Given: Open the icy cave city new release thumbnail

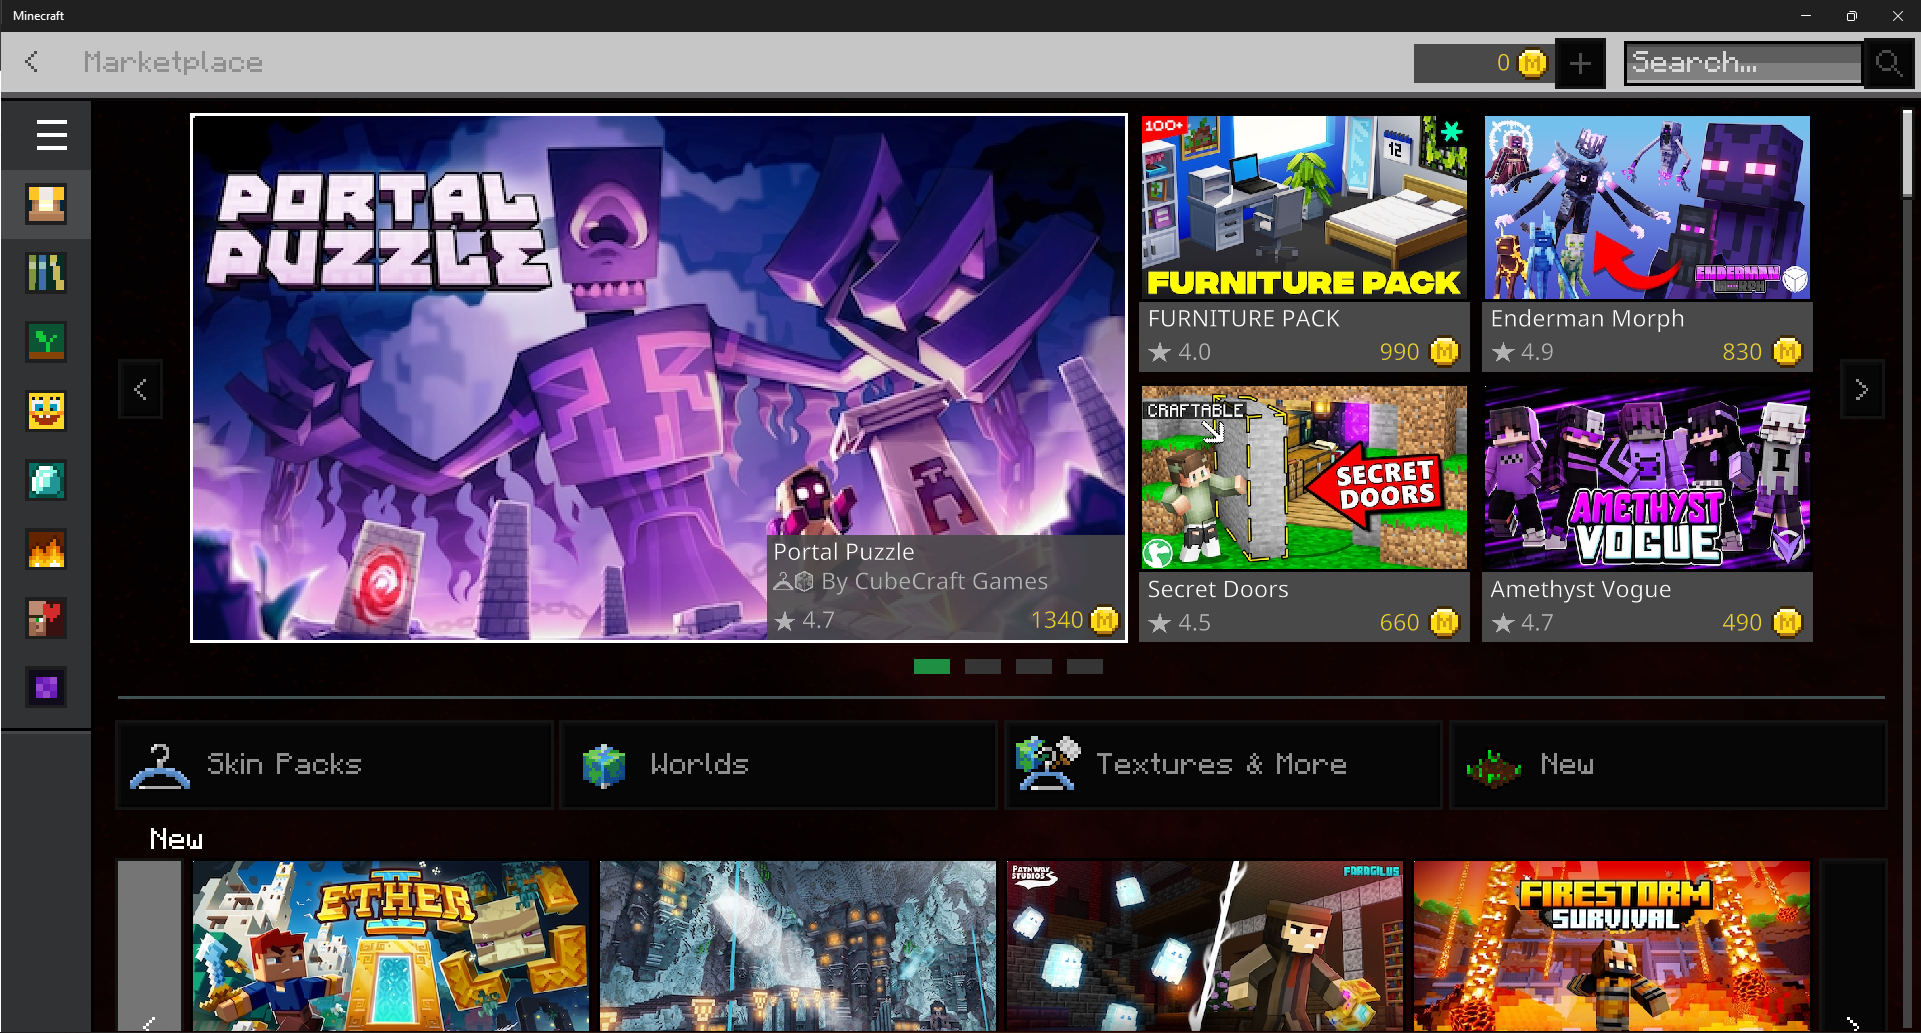Looking at the screenshot, I should (798, 946).
